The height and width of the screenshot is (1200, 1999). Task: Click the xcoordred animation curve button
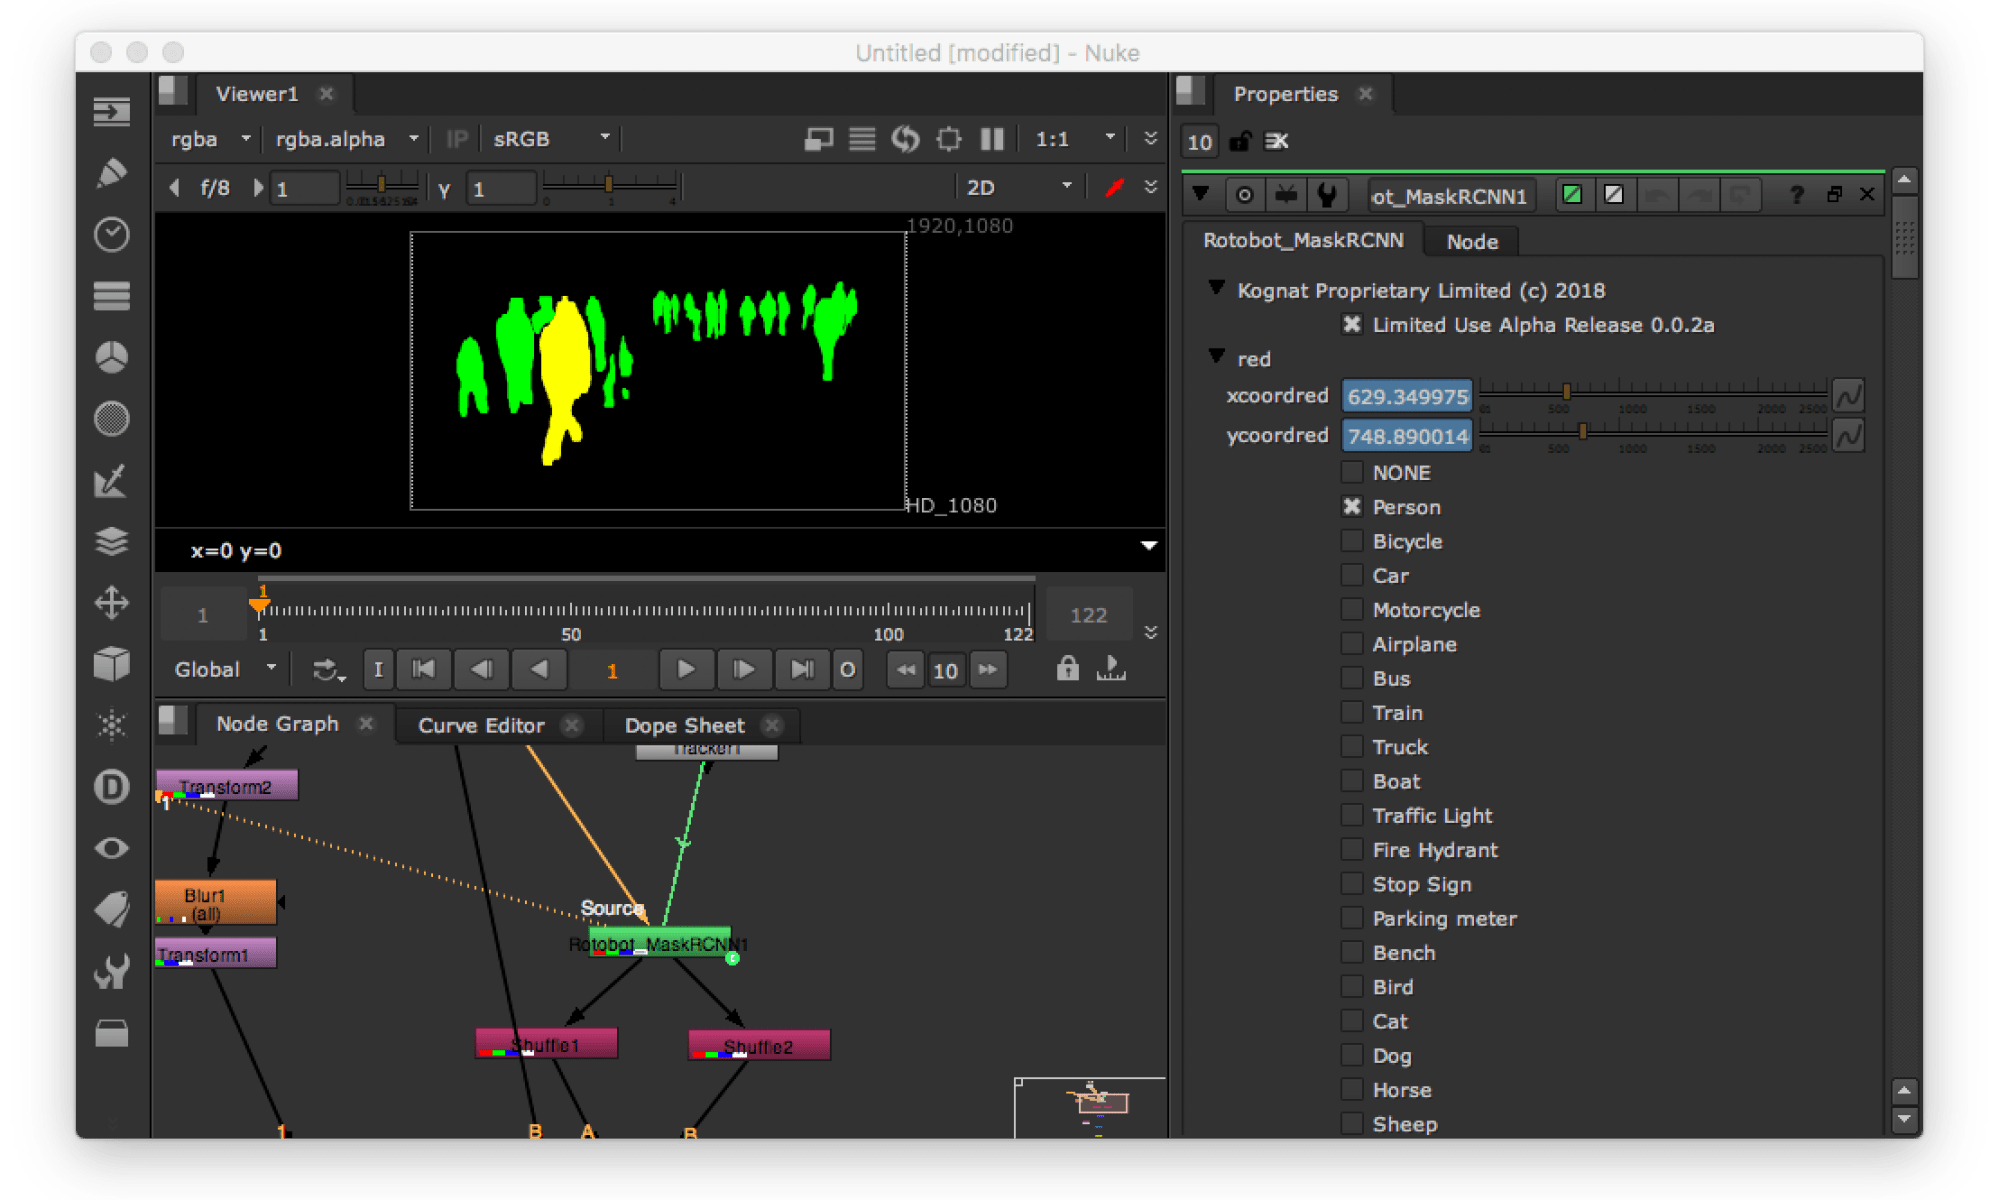coord(1848,396)
